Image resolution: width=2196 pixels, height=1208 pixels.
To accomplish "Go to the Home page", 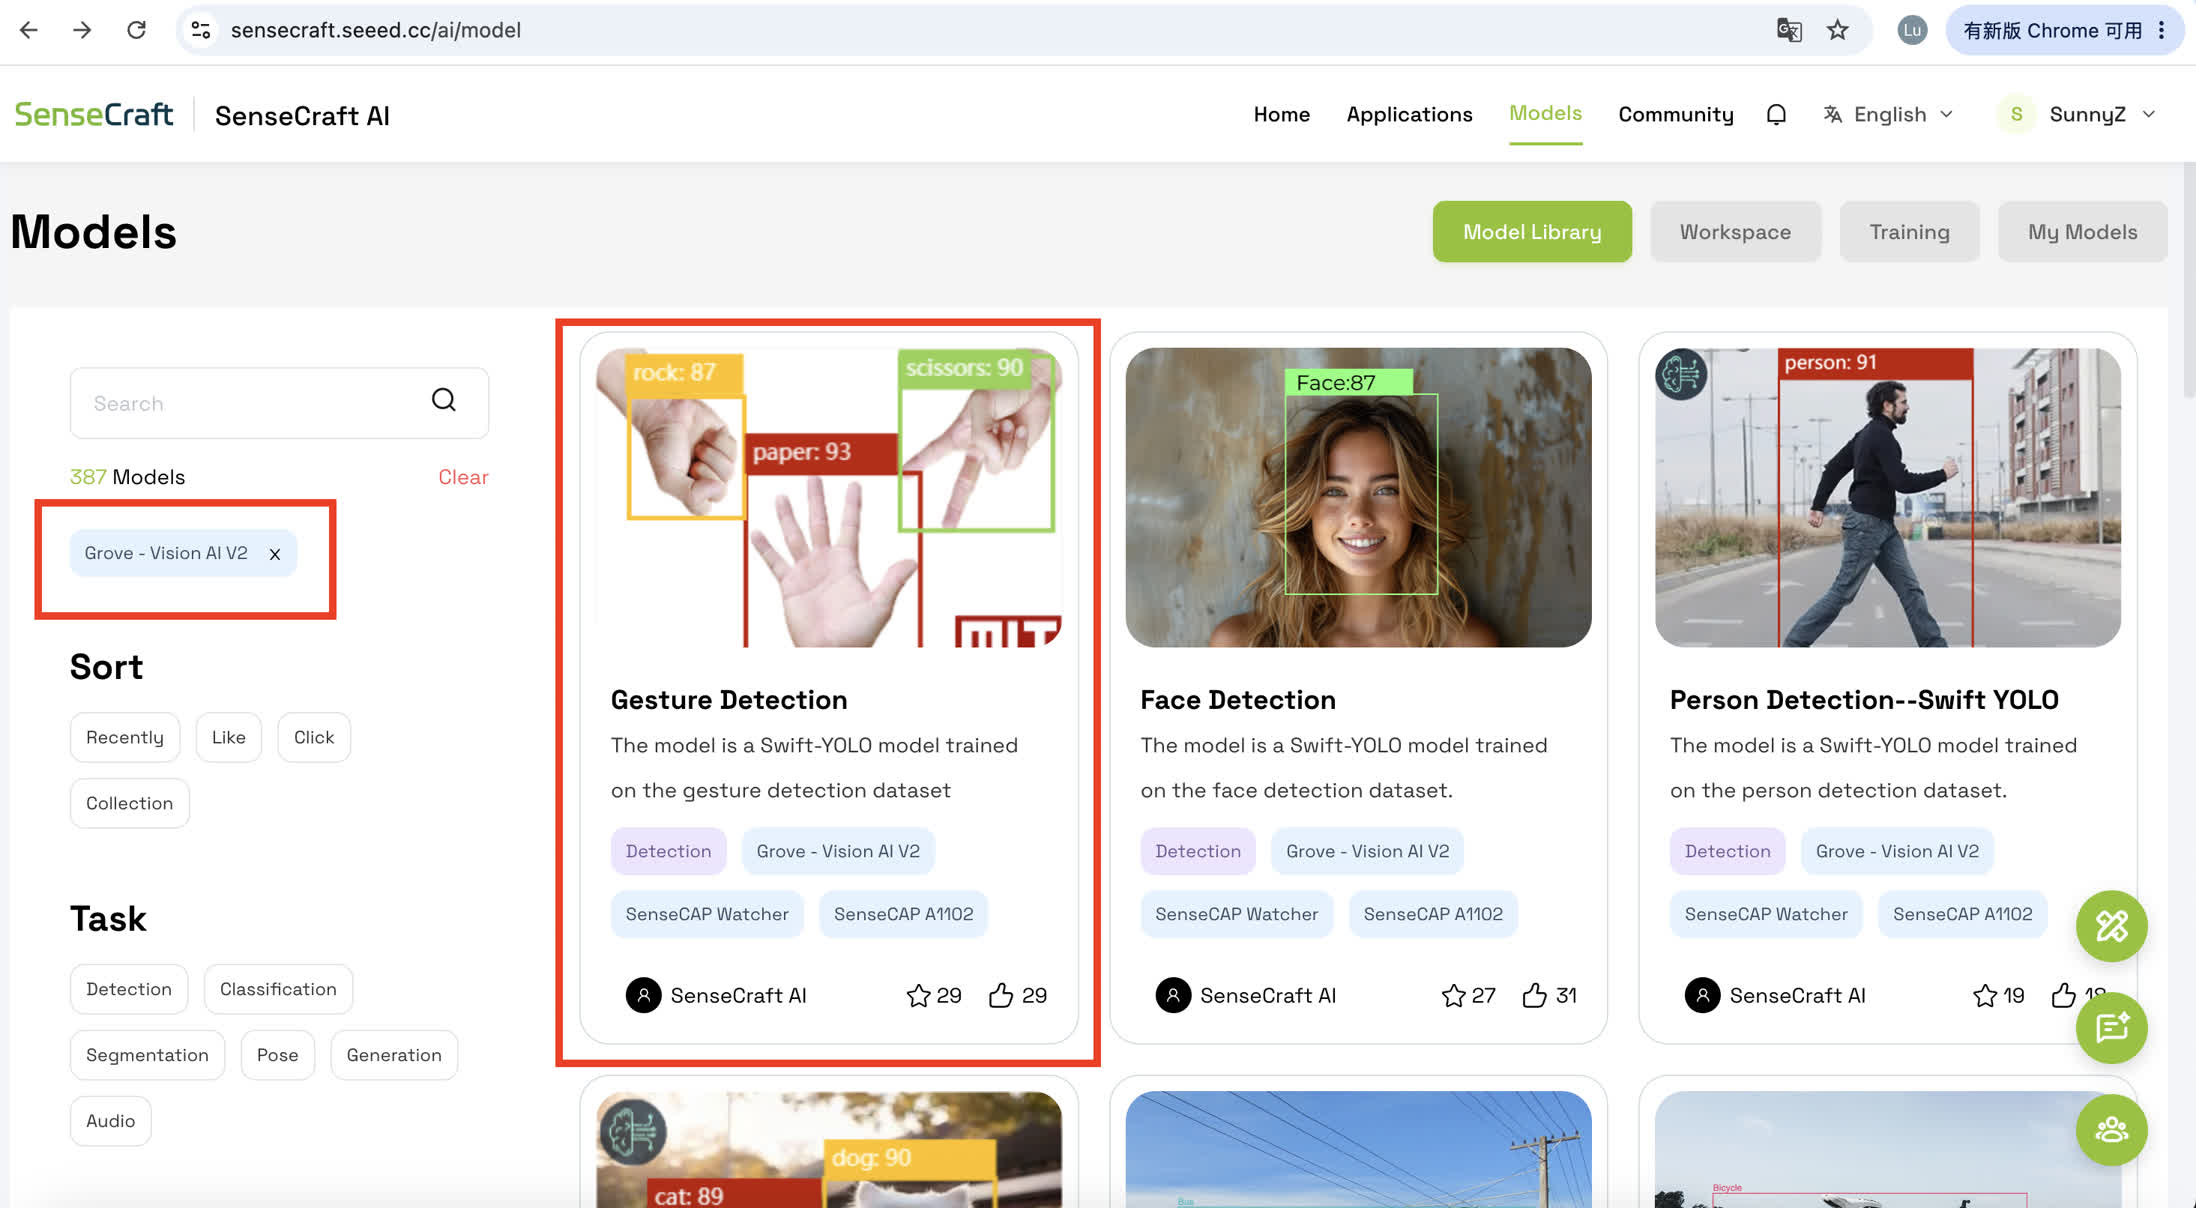I will tap(1282, 114).
